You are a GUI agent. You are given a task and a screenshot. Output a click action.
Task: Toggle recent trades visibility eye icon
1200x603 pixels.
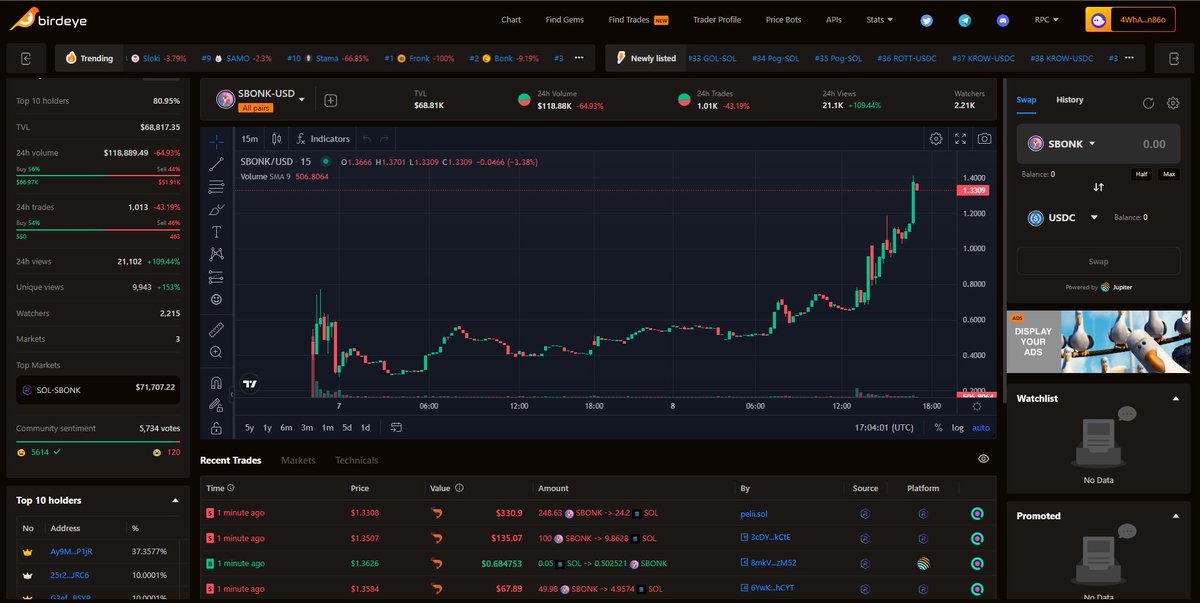[984, 459]
